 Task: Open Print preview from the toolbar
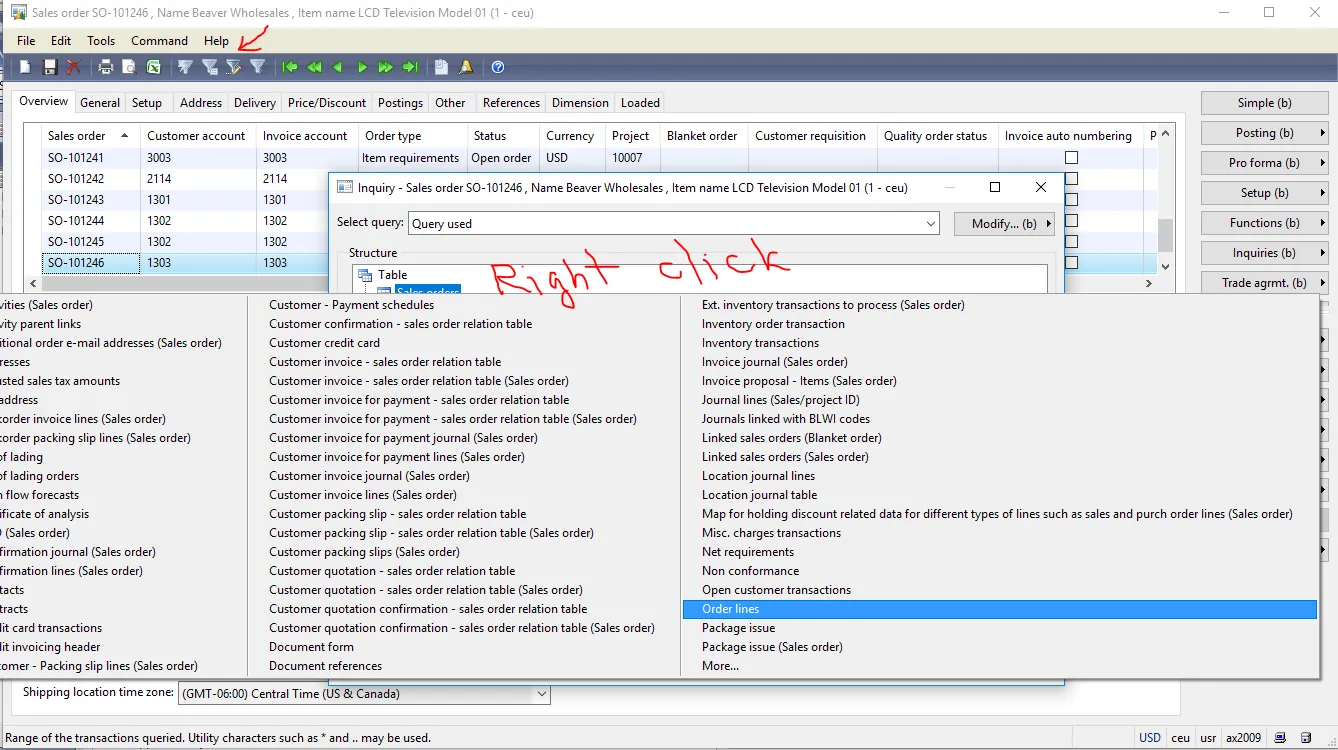(129, 67)
